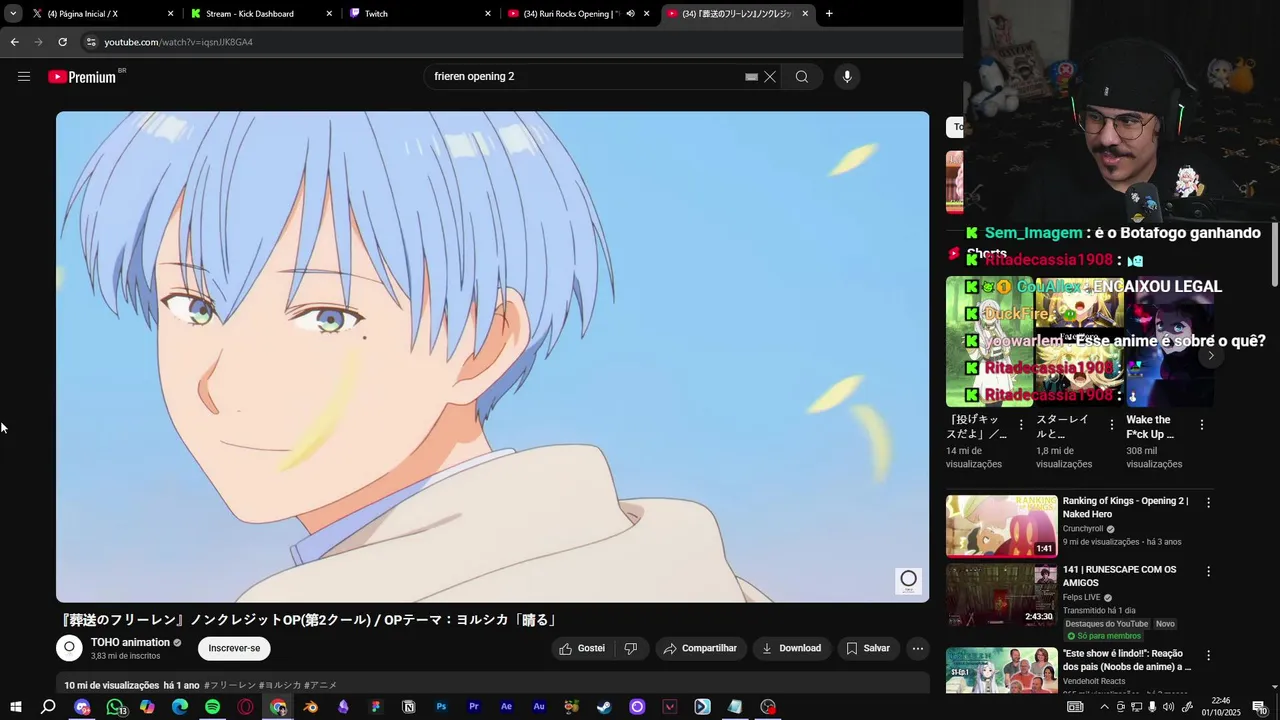The width and height of the screenshot is (1280, 720).
Task: Open the on-screen keyboard in search box
Action: coord(751,77)
